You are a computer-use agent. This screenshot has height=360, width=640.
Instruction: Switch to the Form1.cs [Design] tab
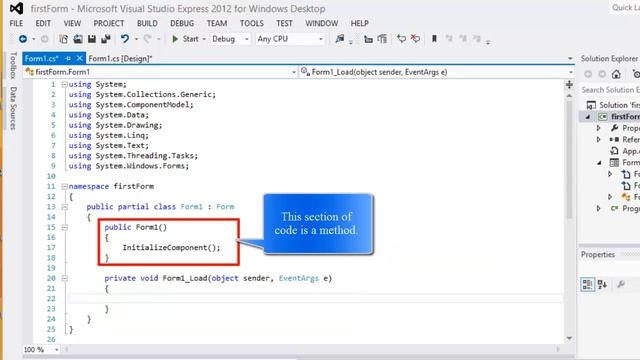point(120,59)
